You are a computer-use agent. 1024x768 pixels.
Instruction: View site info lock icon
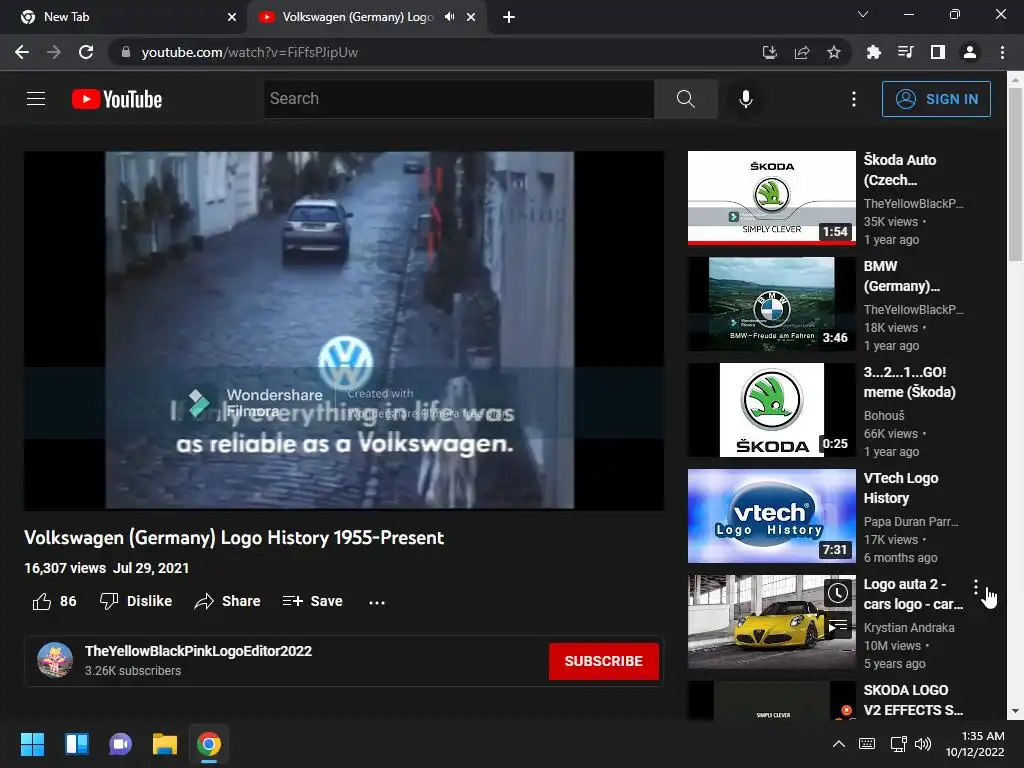[126, 52]
